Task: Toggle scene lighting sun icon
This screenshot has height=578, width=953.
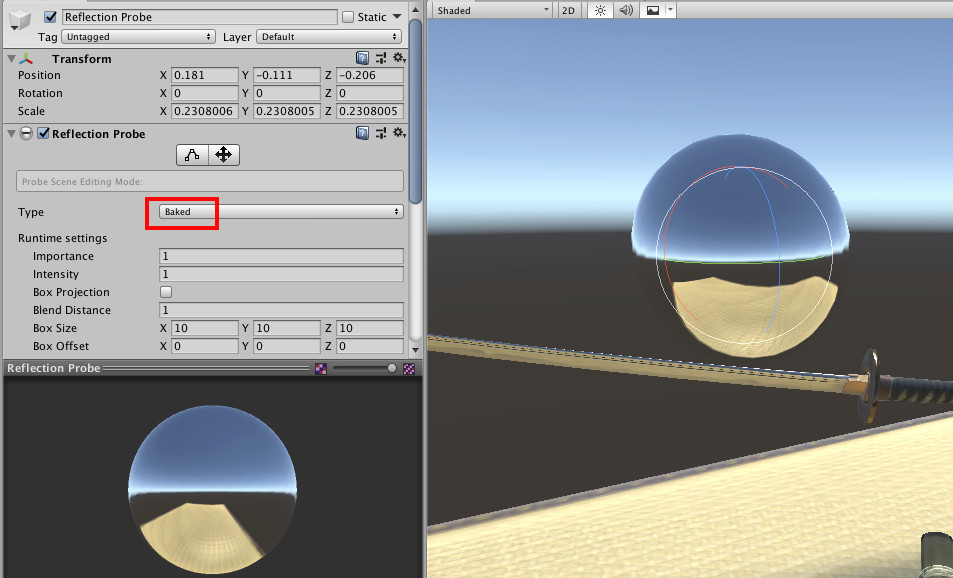Action: coord(600,10)
